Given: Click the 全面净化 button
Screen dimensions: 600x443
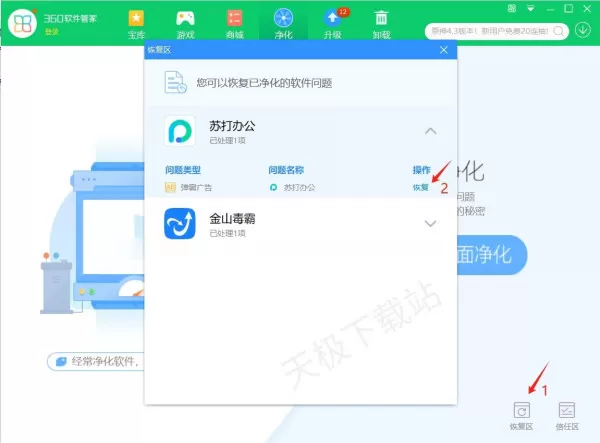Looking at the screenshot, I should point(492,255).
